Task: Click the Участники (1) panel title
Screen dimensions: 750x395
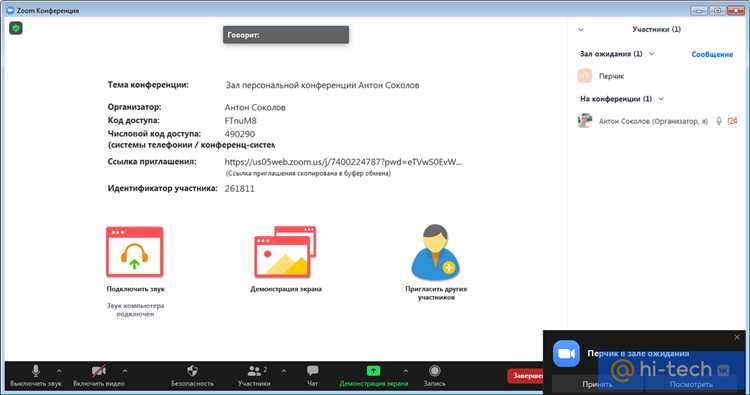Action: [x=656, y=30]
